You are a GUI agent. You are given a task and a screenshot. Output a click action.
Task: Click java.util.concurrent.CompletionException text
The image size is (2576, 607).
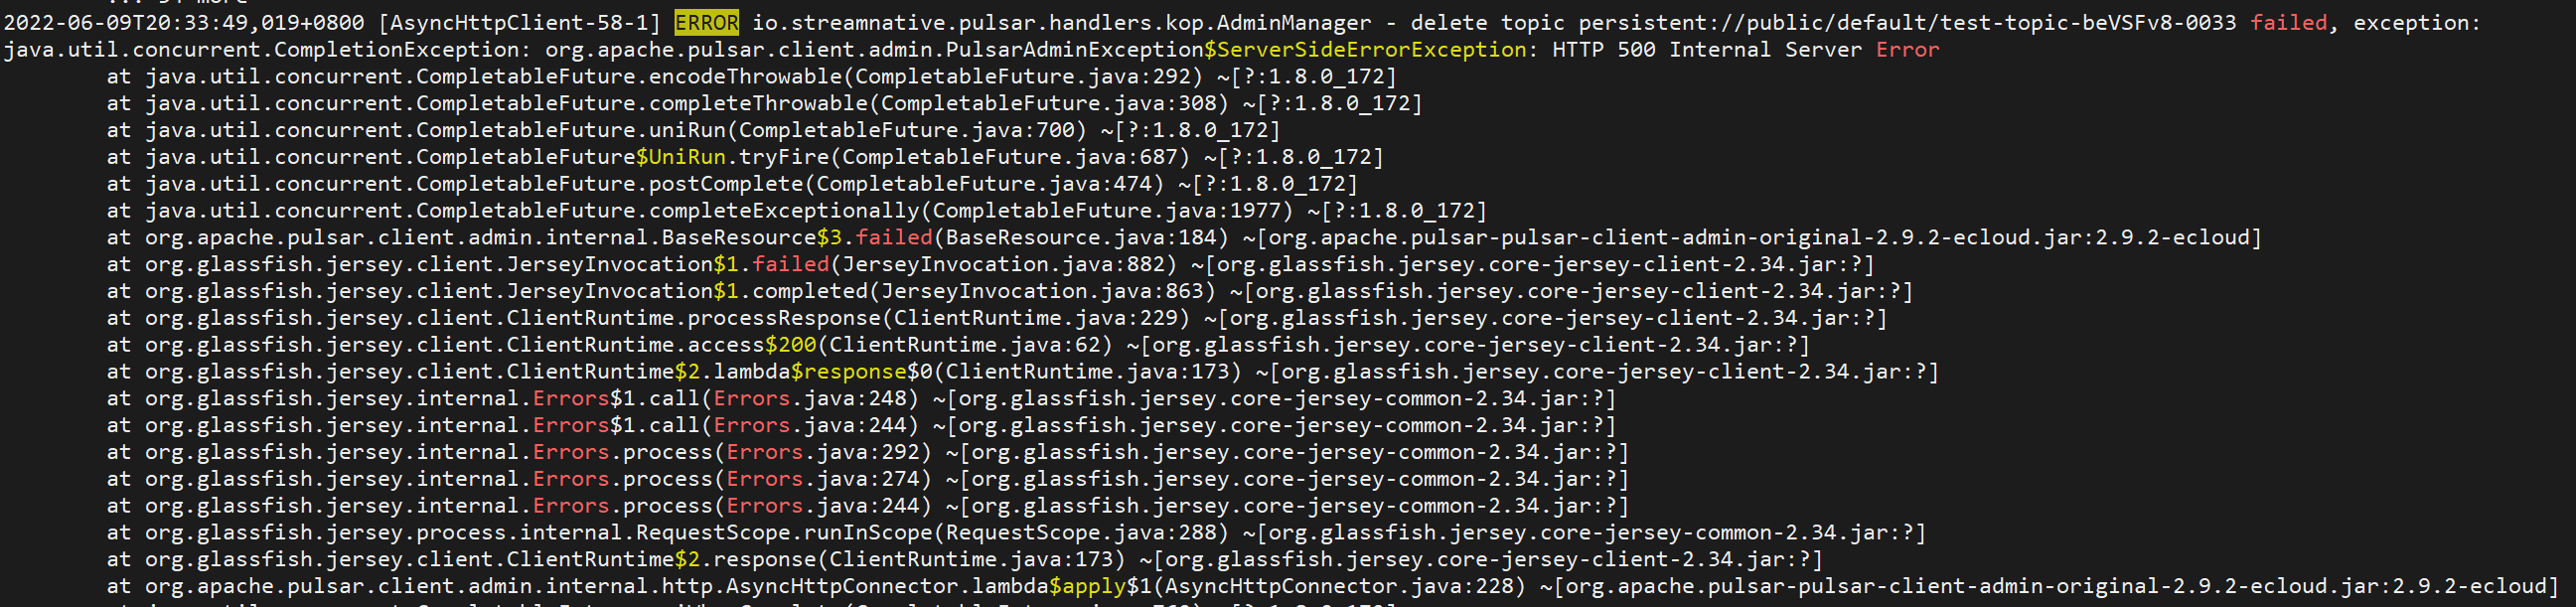pyautogui.click(x=262, y=49)
